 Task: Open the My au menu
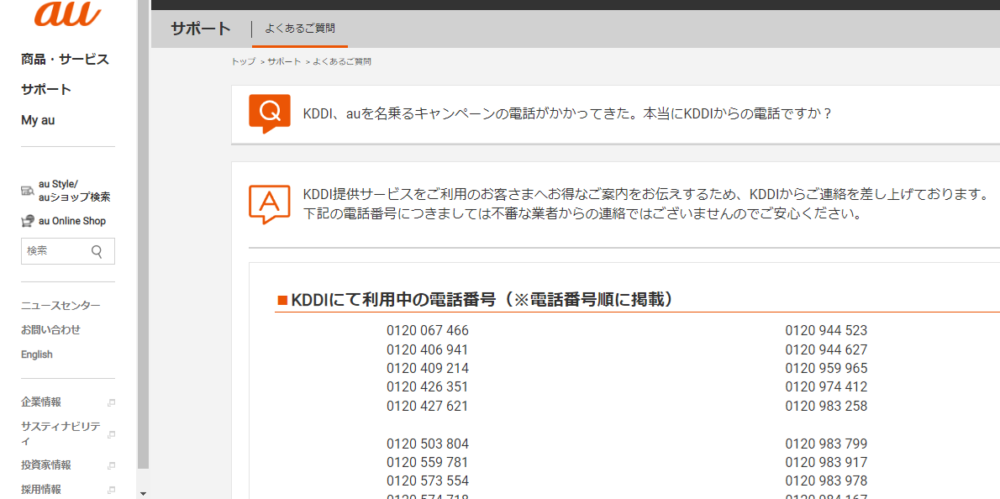click(38, 120)
